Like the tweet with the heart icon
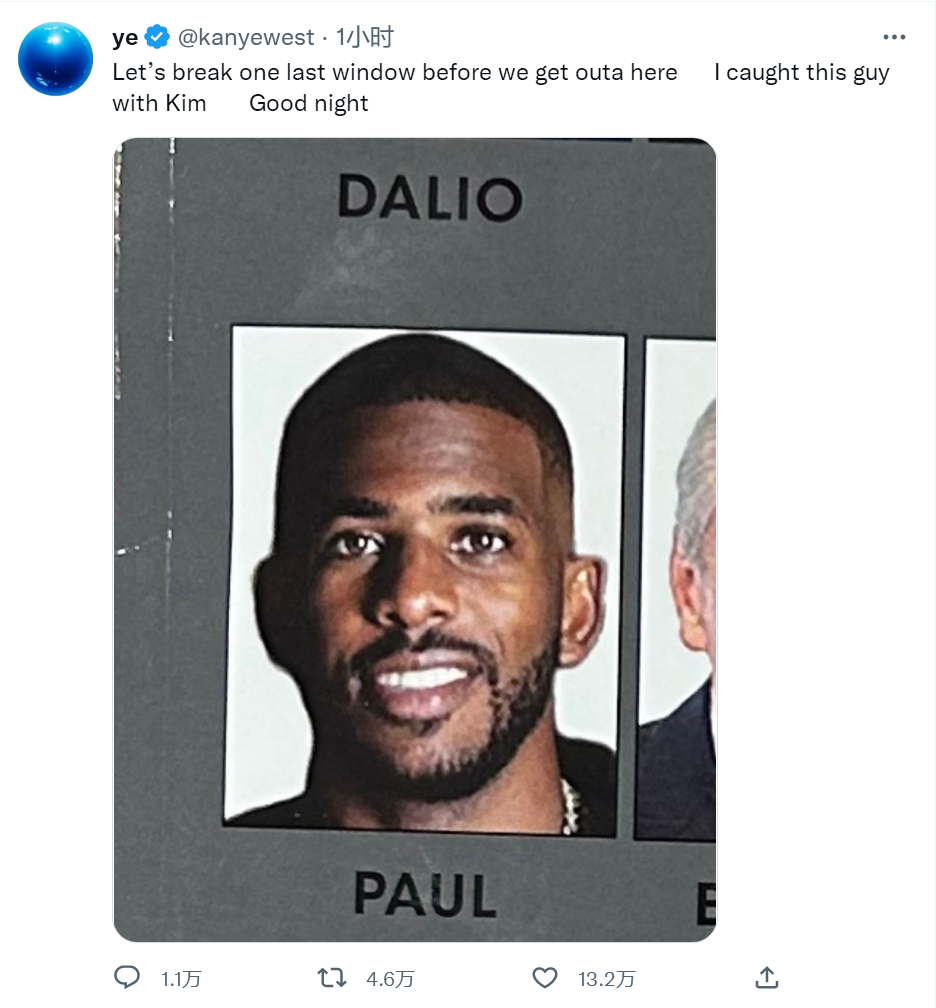936x1008 pixels. tap(545, 978)
